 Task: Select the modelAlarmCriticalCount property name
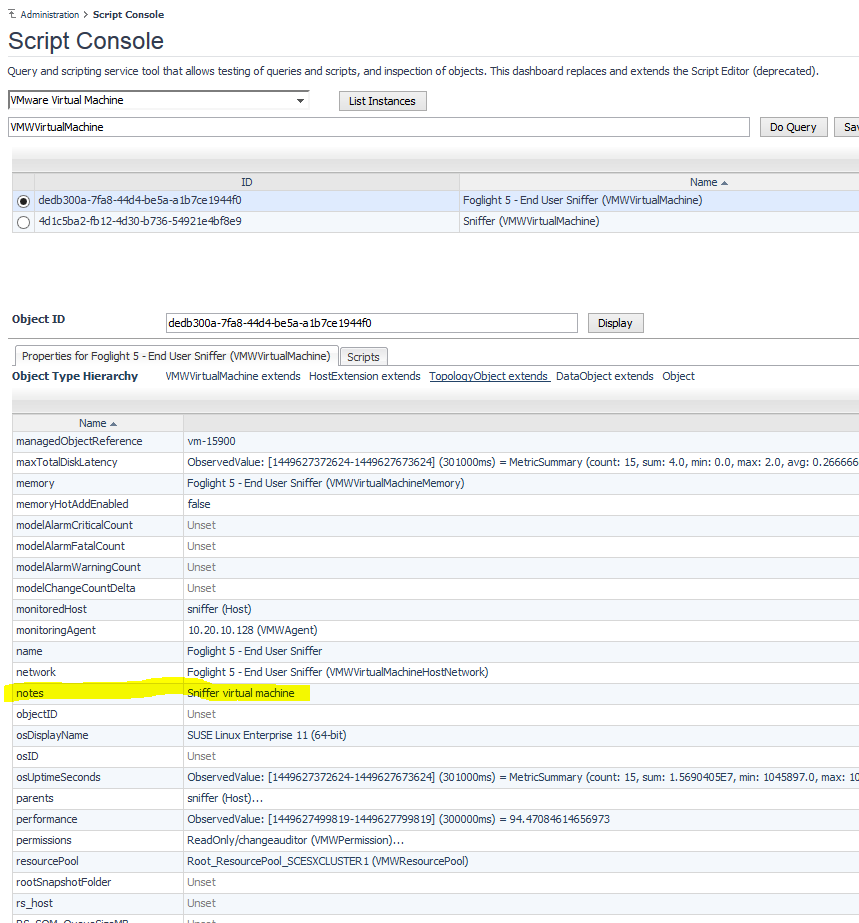click(x=74, y=525)
